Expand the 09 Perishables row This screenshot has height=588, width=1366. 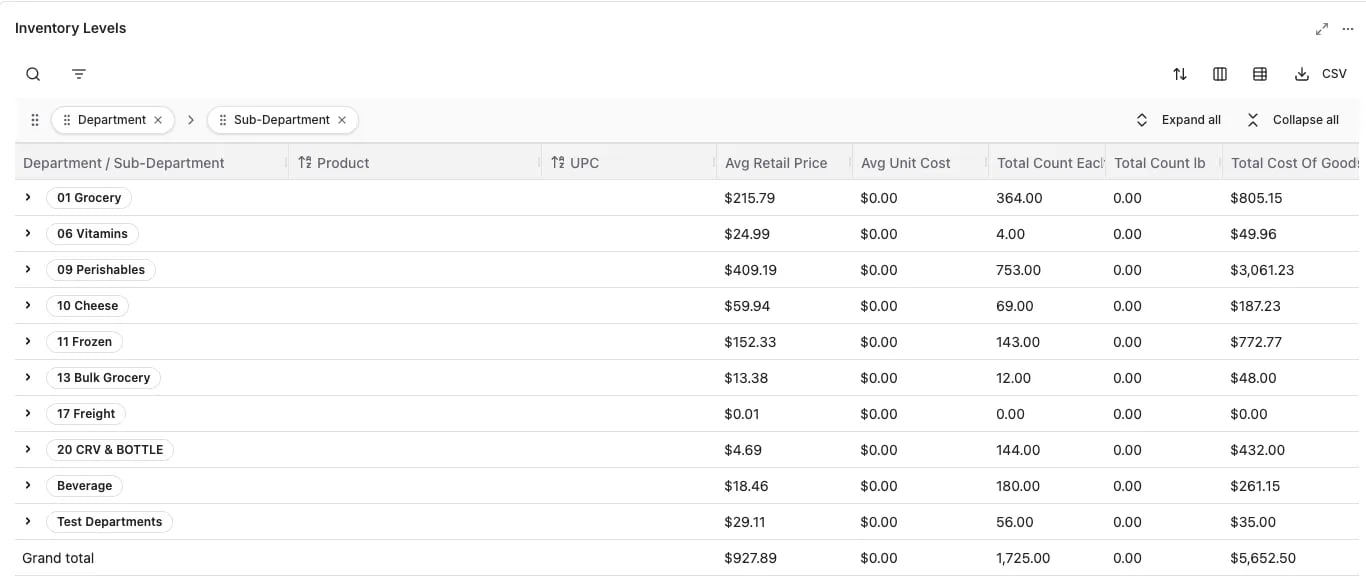click(28, 270)
